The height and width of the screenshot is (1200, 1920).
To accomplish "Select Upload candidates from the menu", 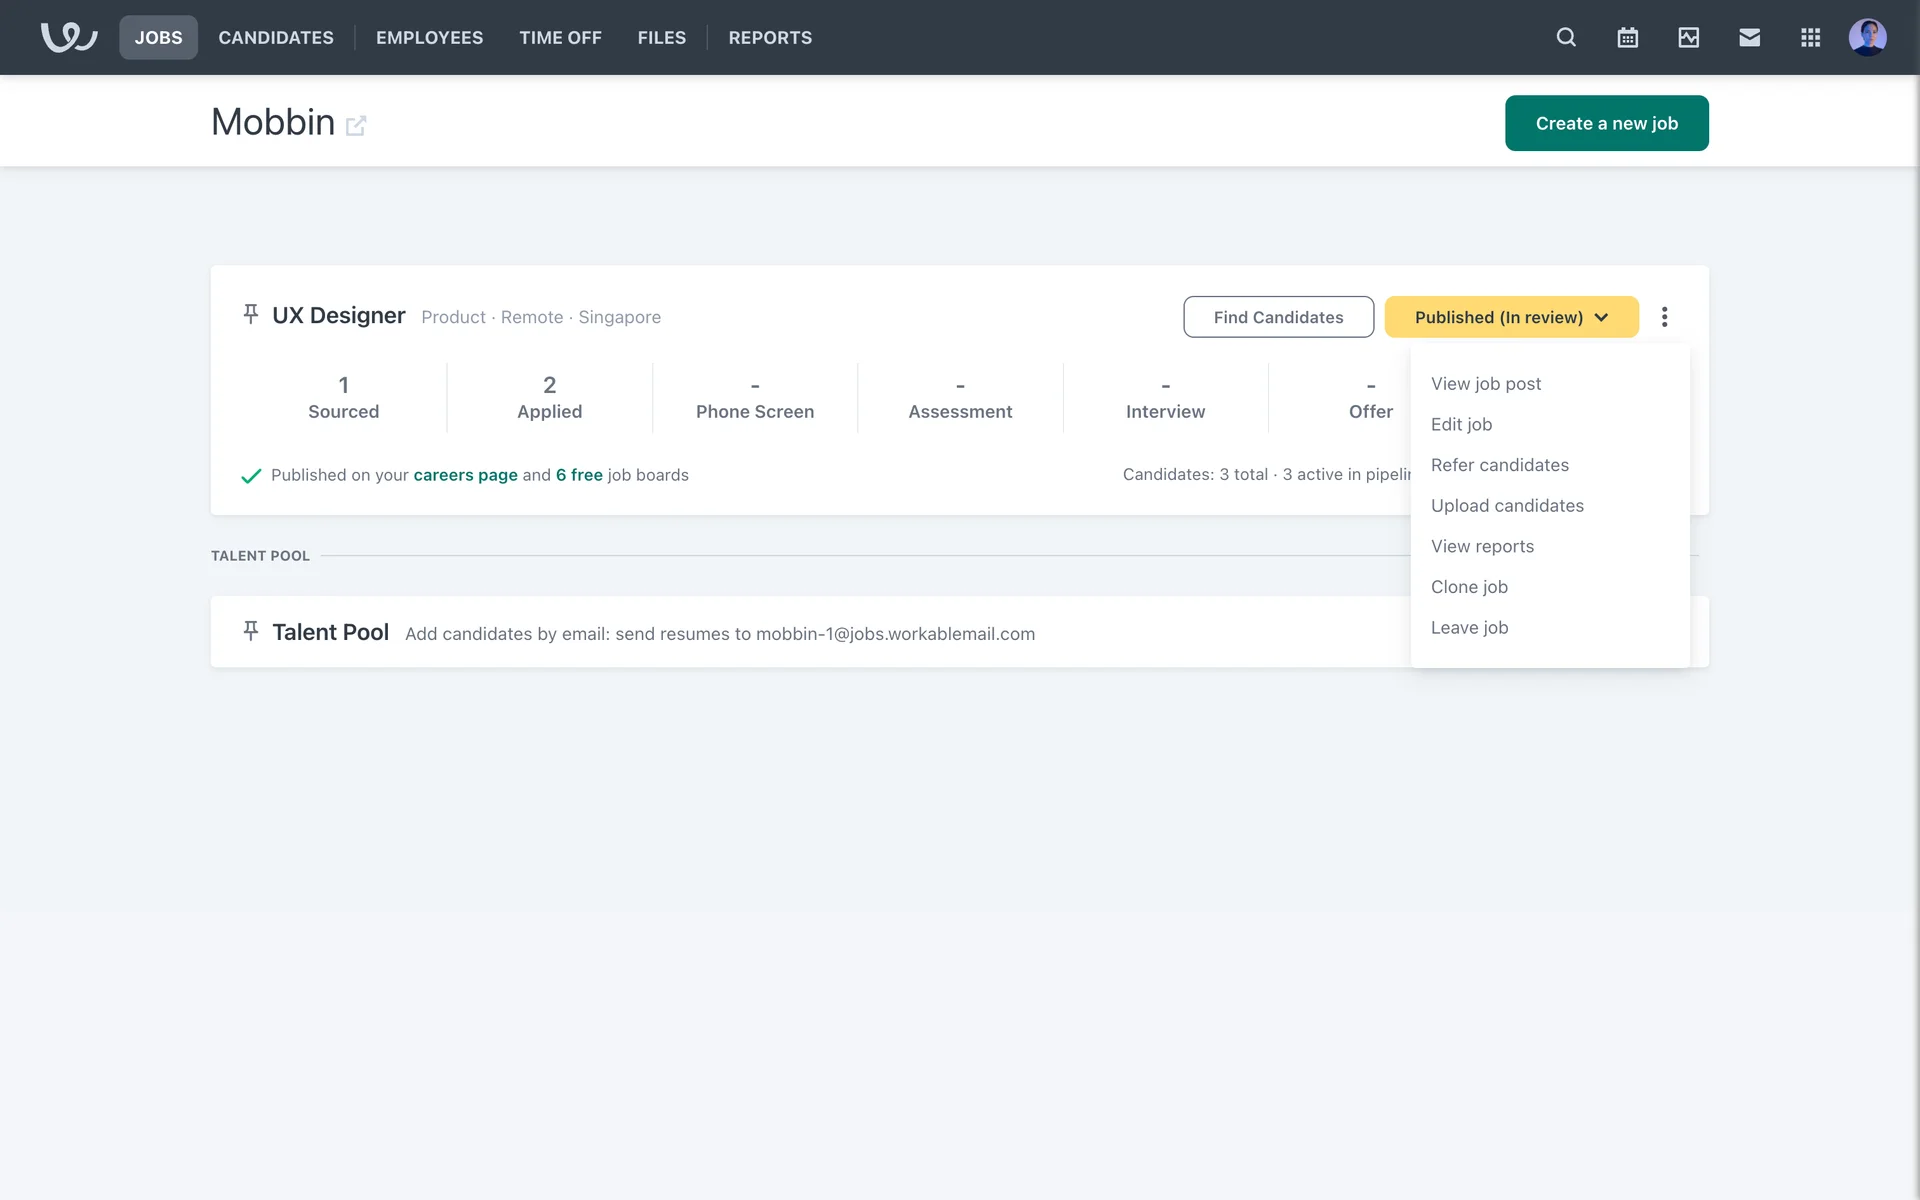I will coord(1507,506).
